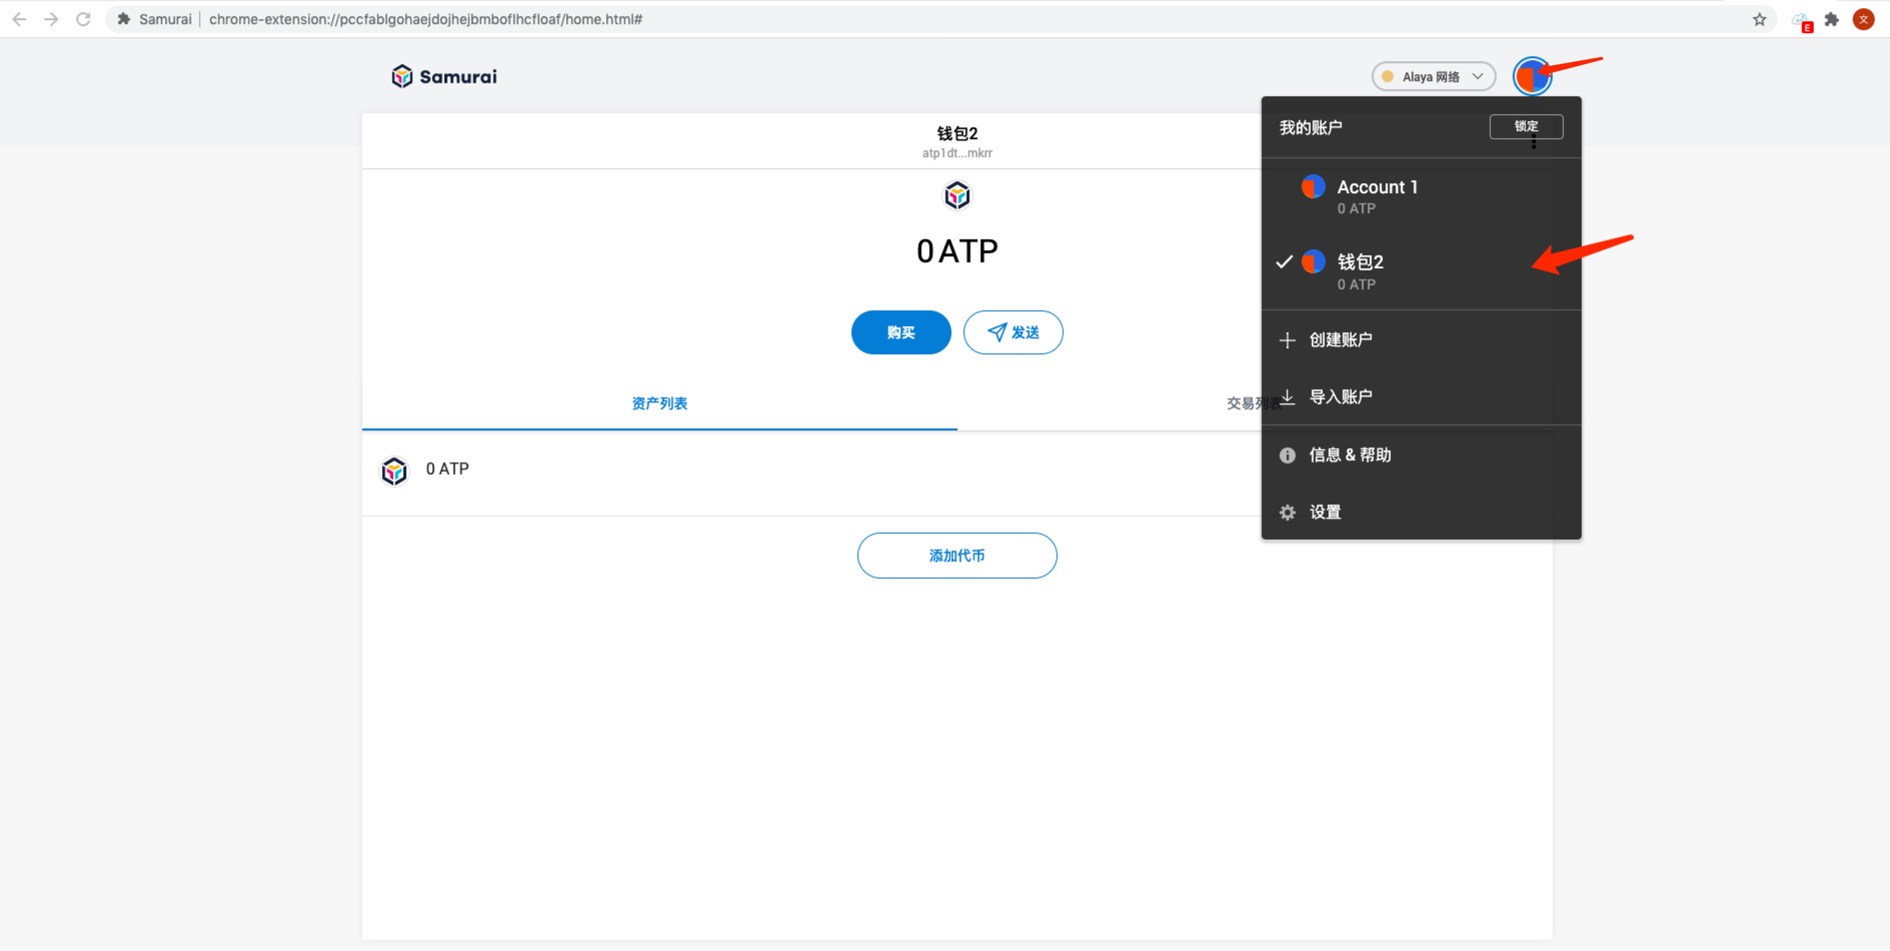1890x951 pixels.
Task: Click the ATP token icon in asset row
Action: [394, 470]
